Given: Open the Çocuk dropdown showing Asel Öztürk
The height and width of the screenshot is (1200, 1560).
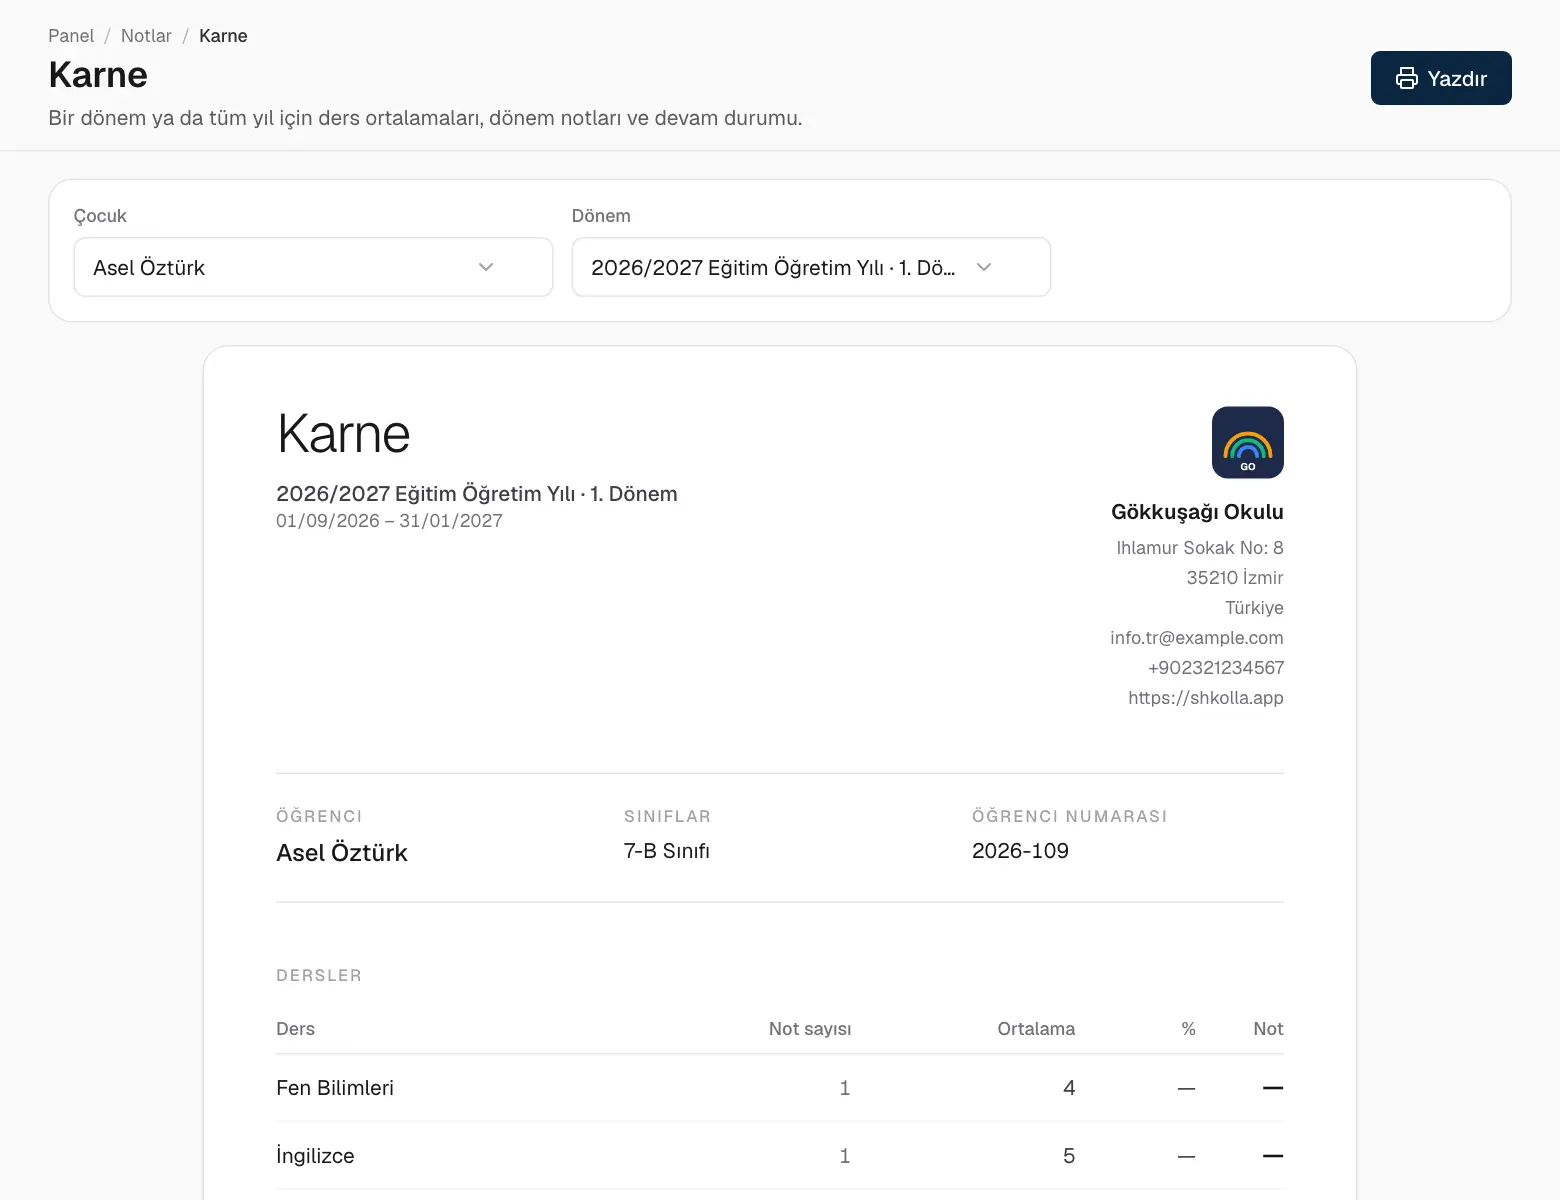Looking at the screenshot, I should click(313, 267).
